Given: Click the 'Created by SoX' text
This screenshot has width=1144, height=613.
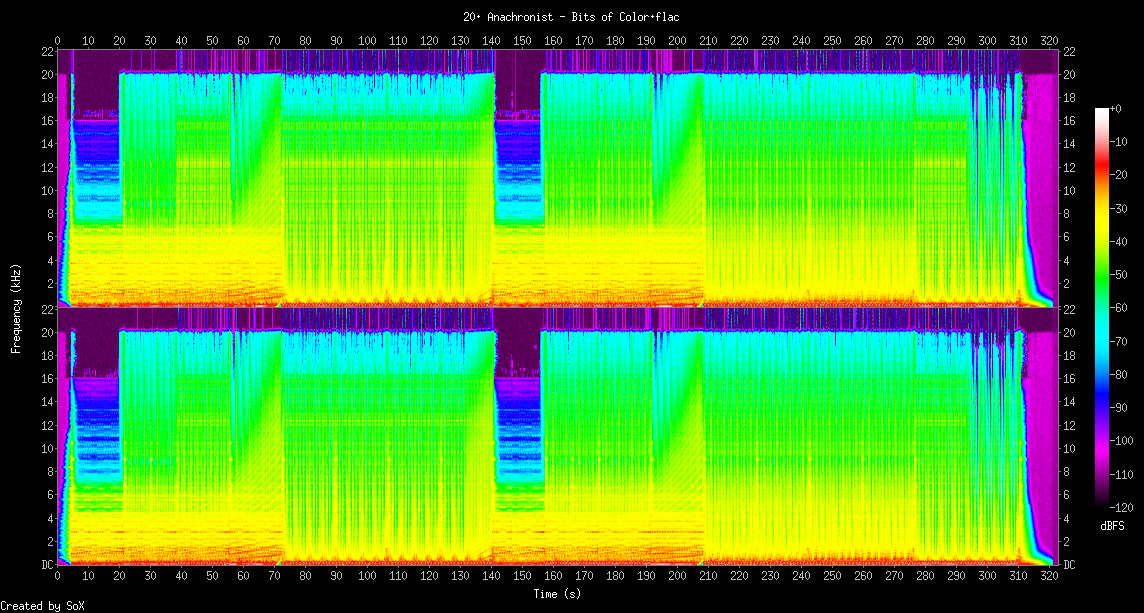Looking at the screenshot, I should [x=42, y=605].
